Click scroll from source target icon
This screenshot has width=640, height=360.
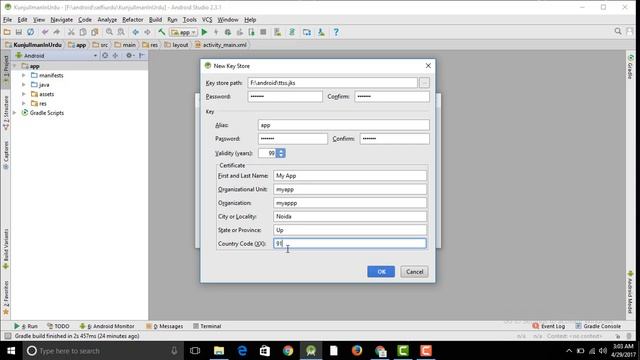tap(105, 56)
